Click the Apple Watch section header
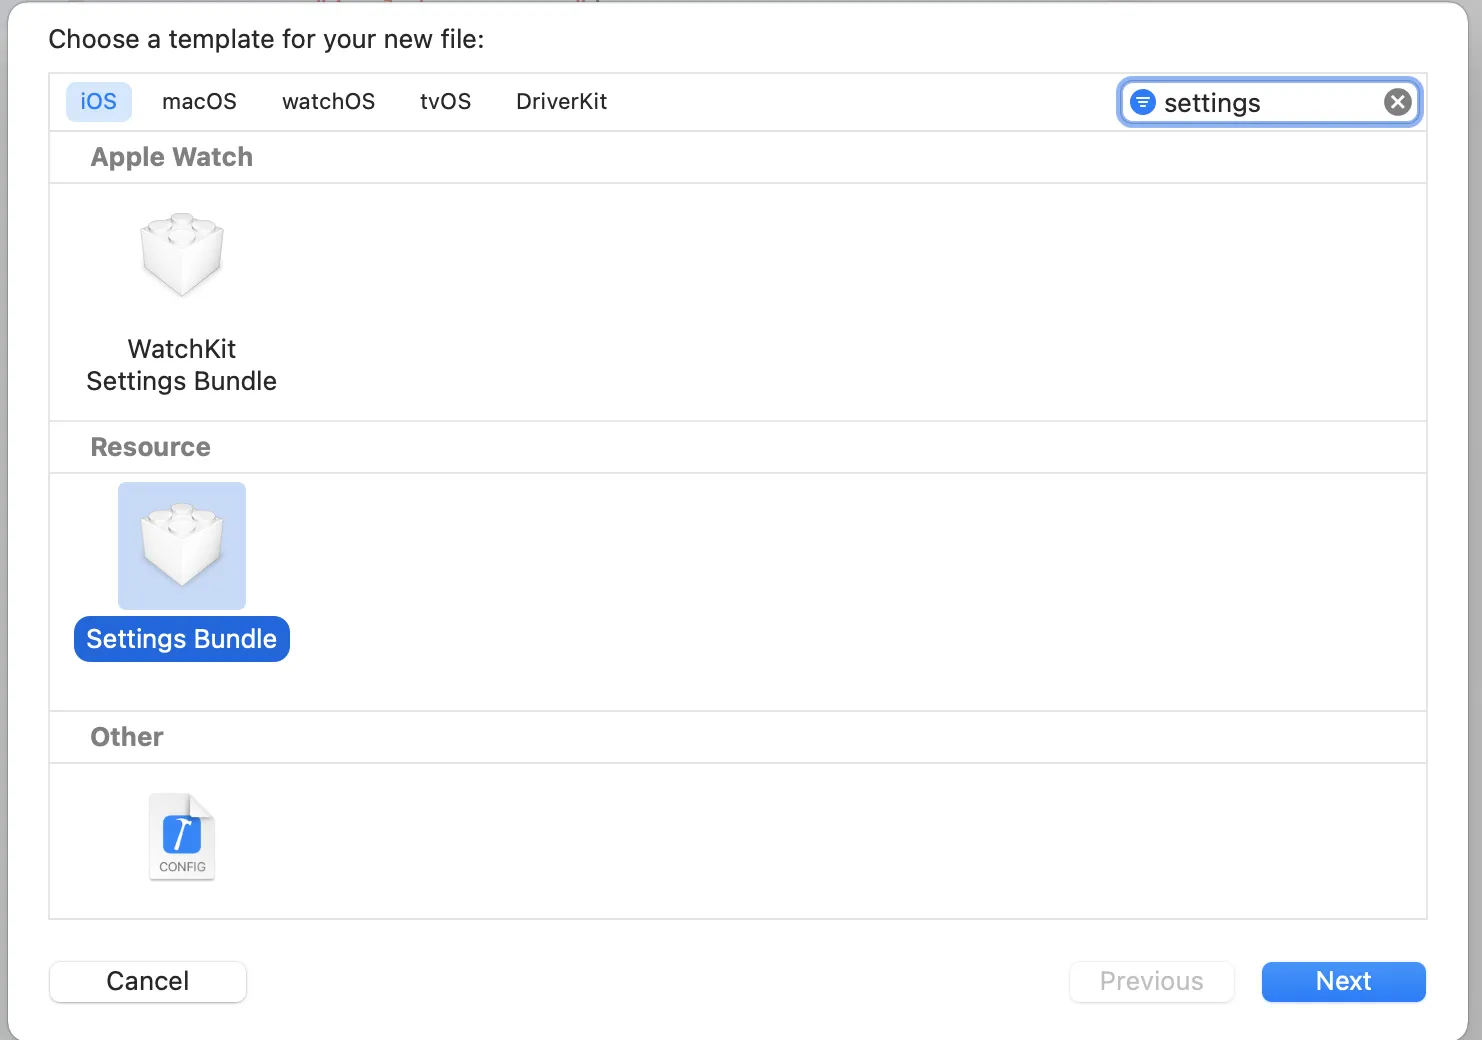Screen dimensions: 1482x1040 pyautogui.click(x=172, y=157)
